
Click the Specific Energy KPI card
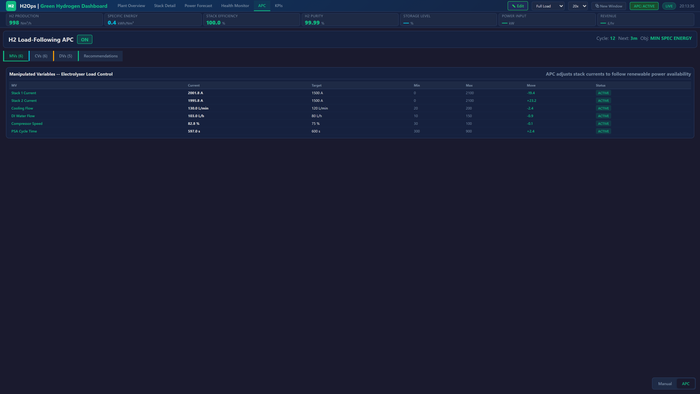click(153, 20)
